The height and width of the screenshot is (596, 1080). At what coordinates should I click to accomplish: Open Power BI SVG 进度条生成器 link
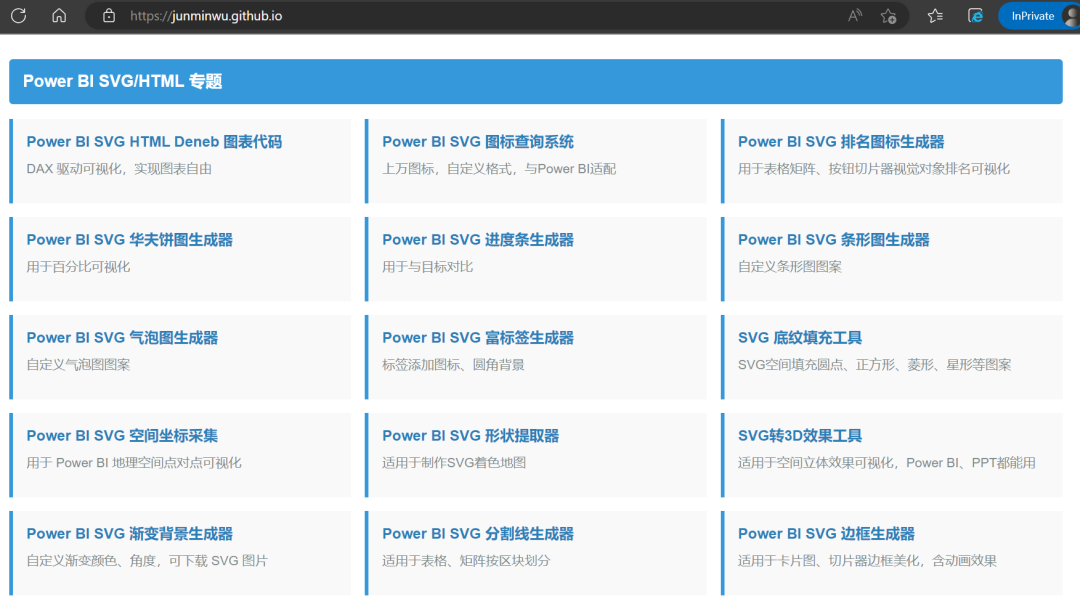pyautogui.click(x=478, y=240)
